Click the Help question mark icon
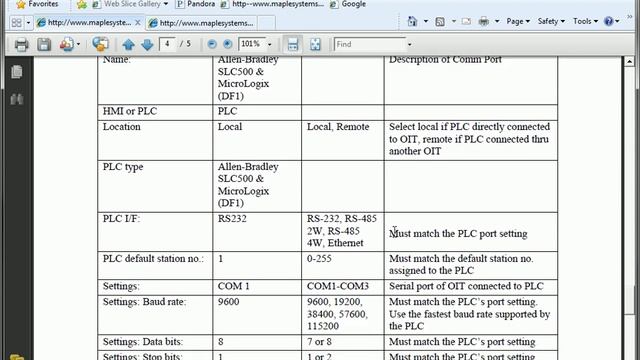The height and width of the screenshot is (360, 640). (x=608, y=21)
